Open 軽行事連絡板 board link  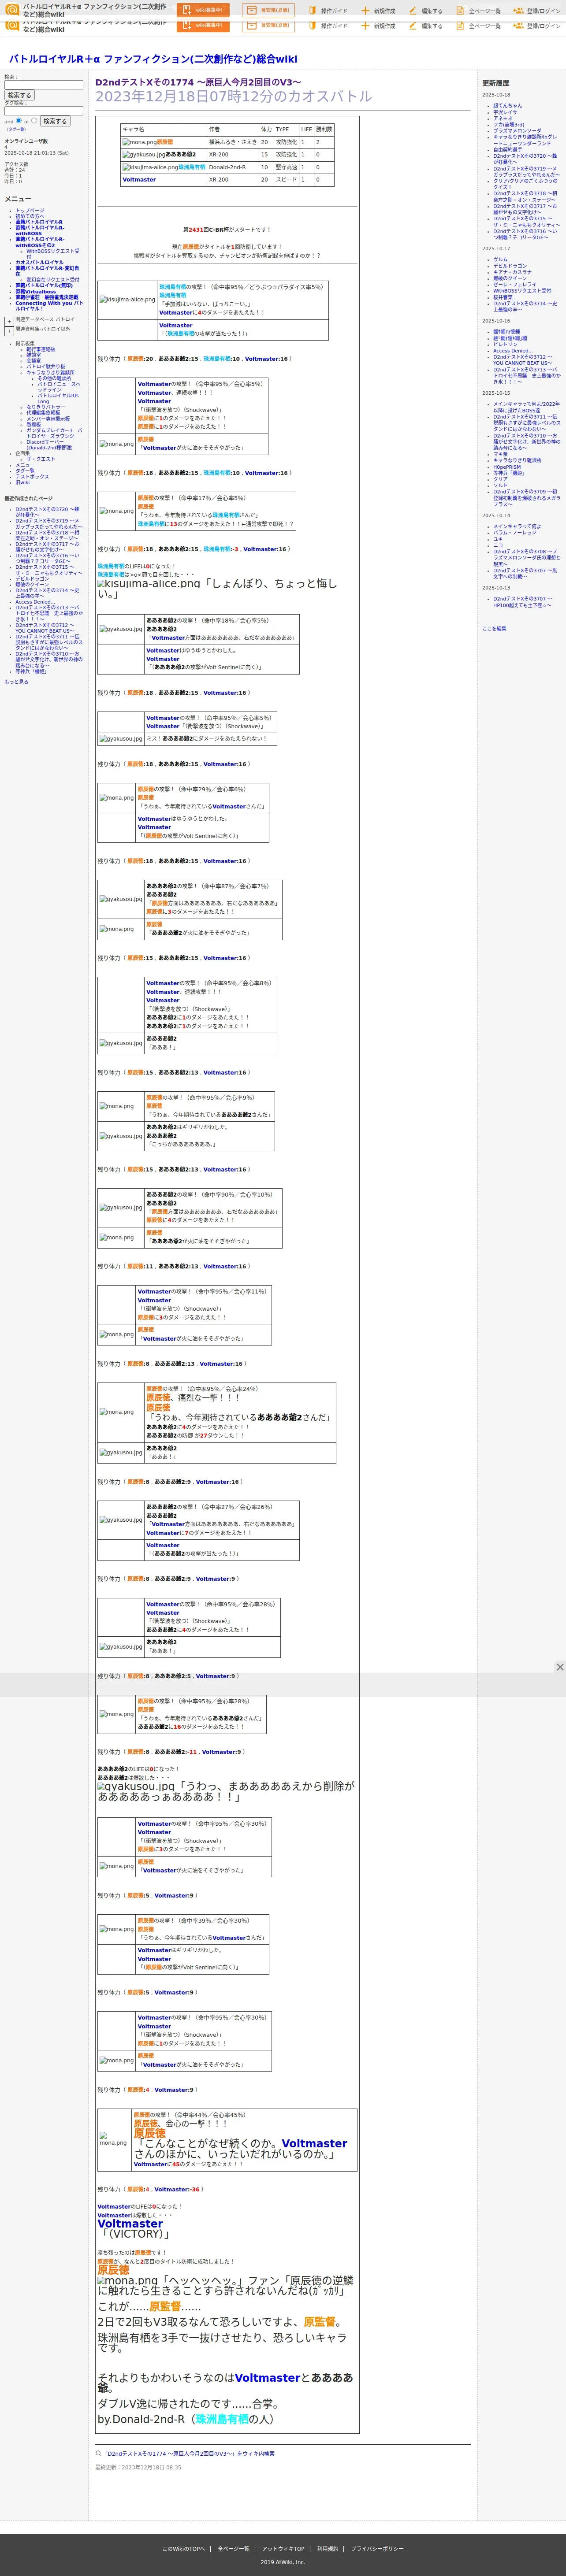(41, 349)
